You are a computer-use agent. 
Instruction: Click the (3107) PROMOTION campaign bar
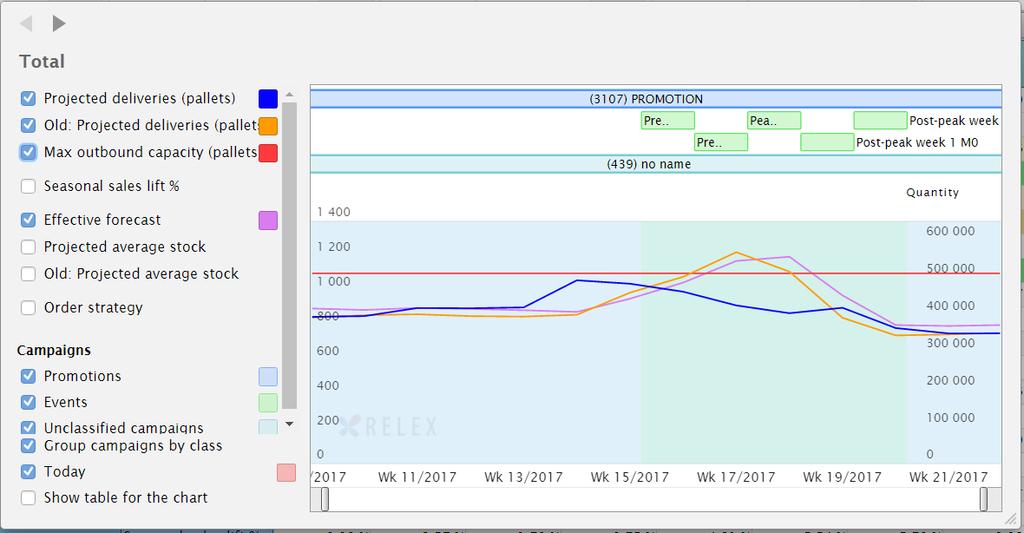point(656,99)
